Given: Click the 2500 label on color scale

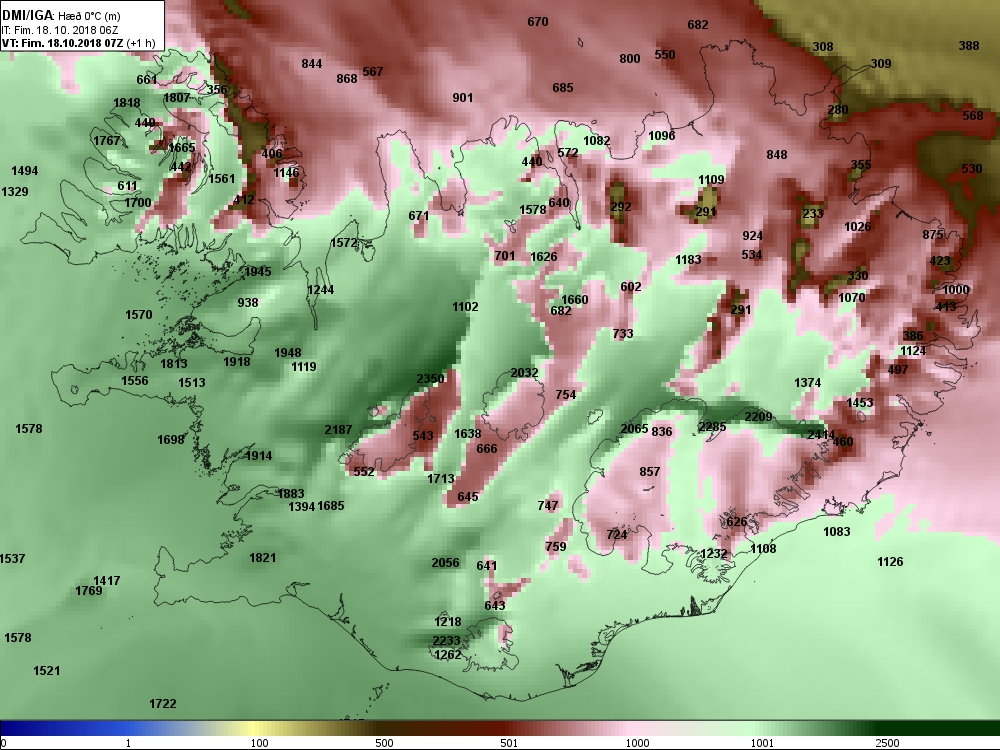Looking at the screenshot, I should click(887, 743).
